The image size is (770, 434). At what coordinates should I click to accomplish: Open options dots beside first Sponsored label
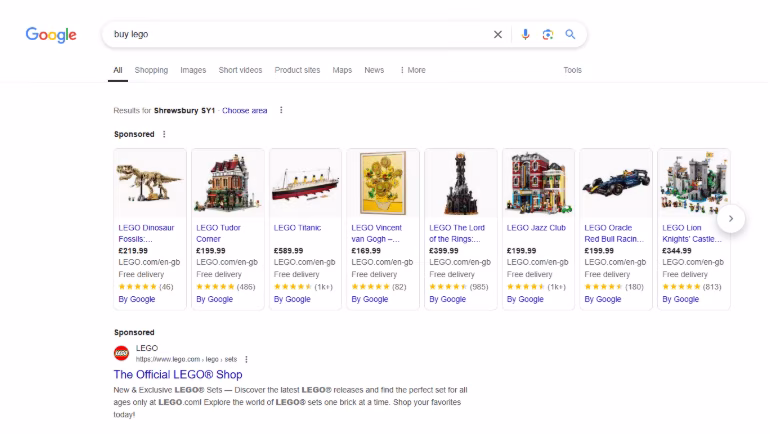[x=164, y=134]
